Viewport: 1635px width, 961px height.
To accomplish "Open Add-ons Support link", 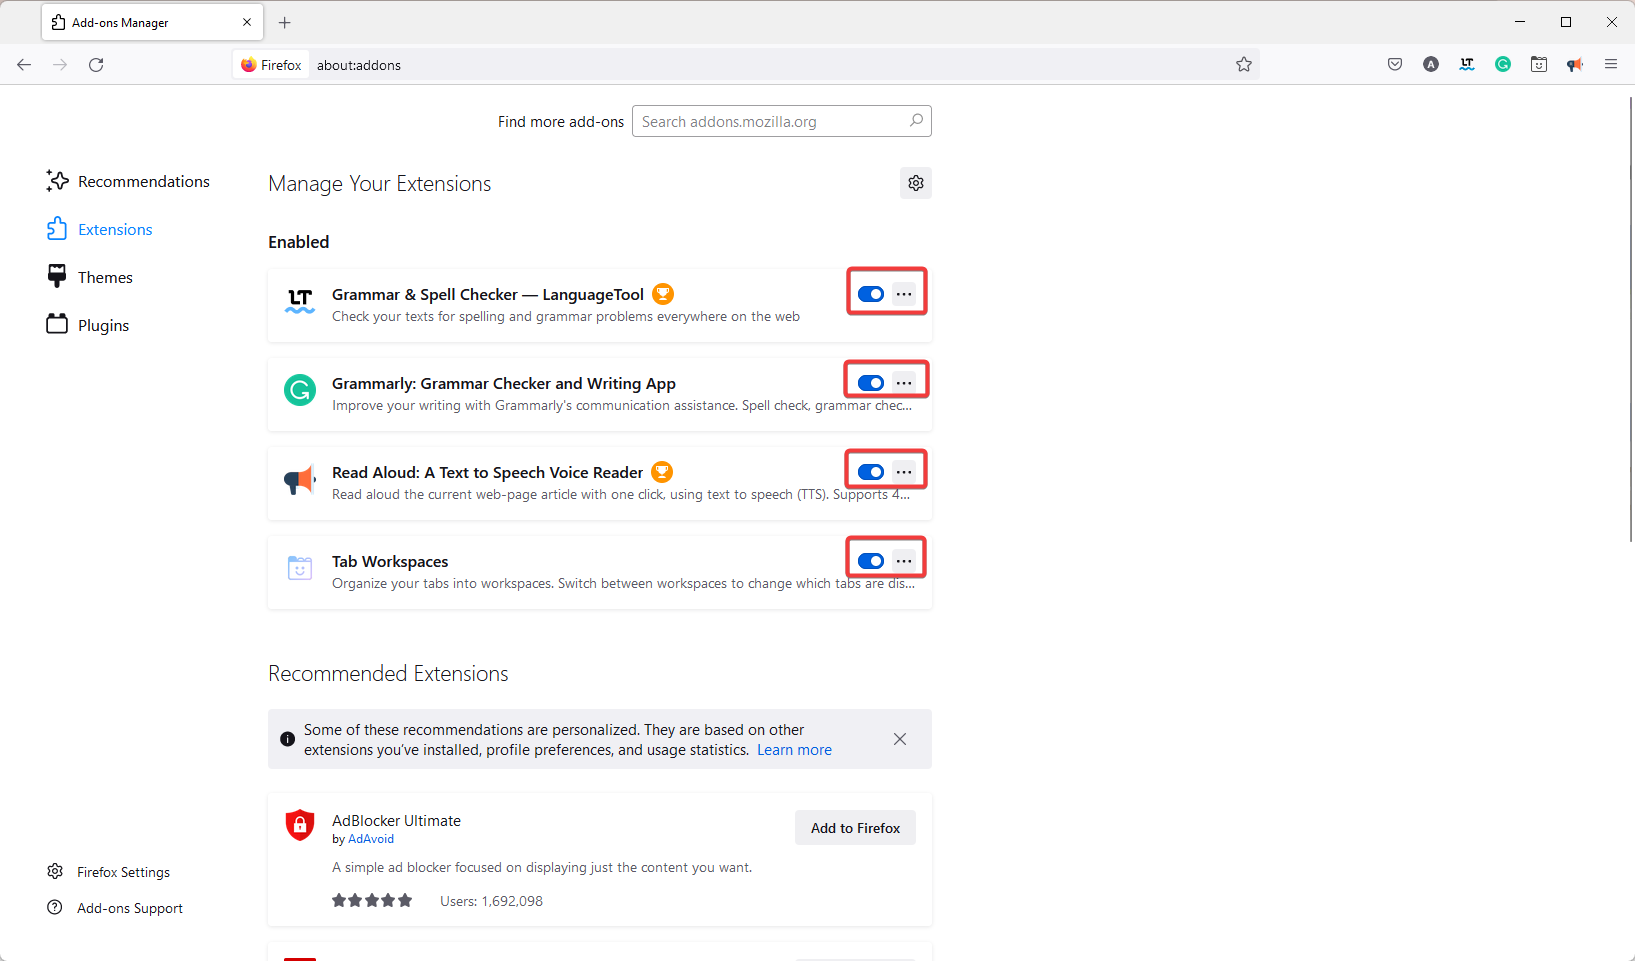I will coord(115,908).
